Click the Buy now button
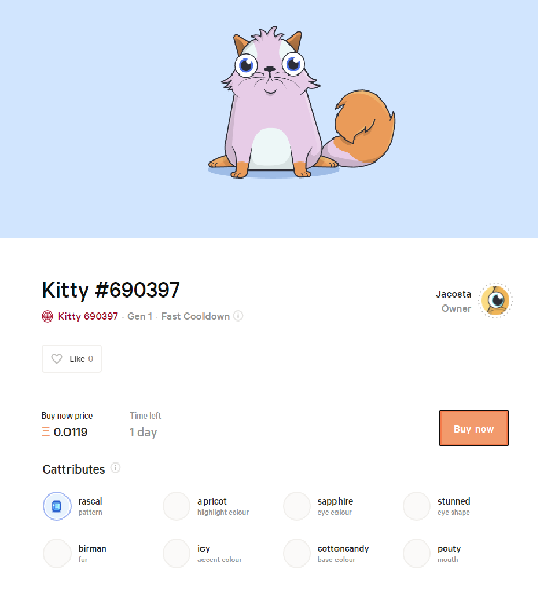 474,428
